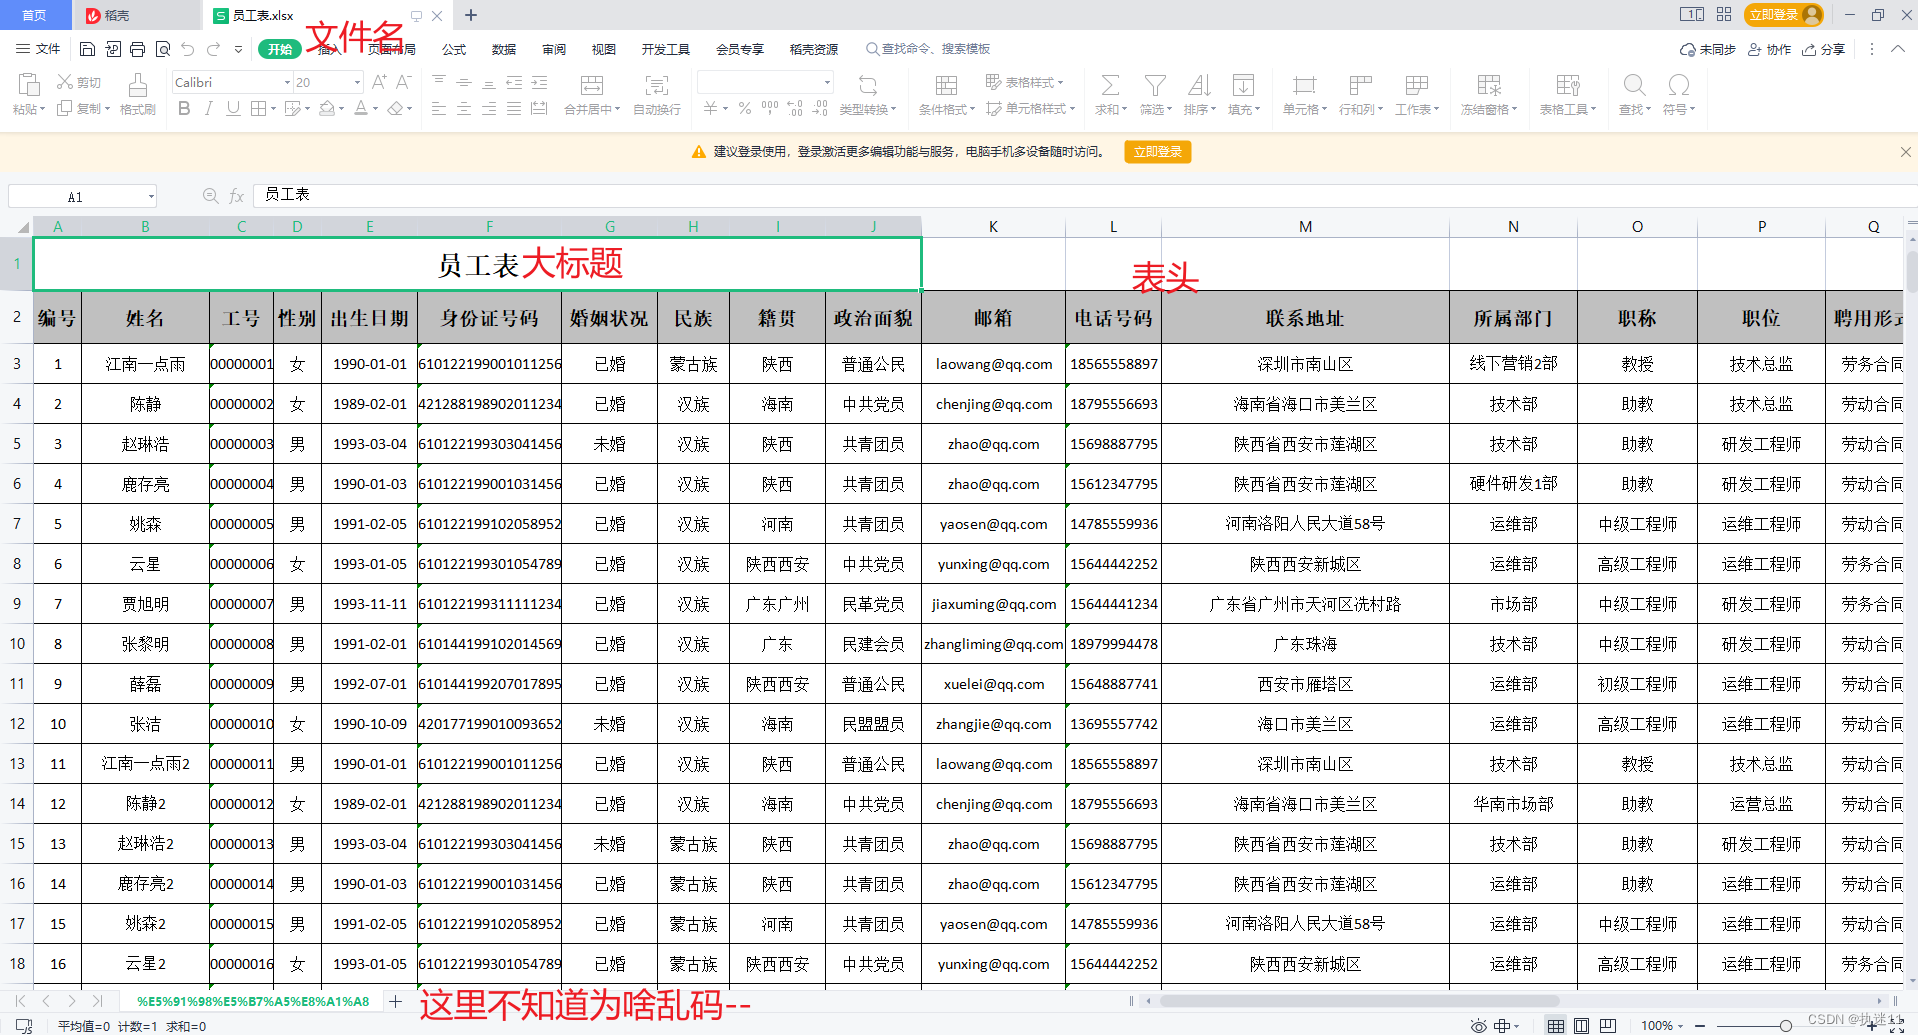The image size is (1918, 1035).
Task: Open the font size 20 dropdown
Action: (x=357, y=82)
